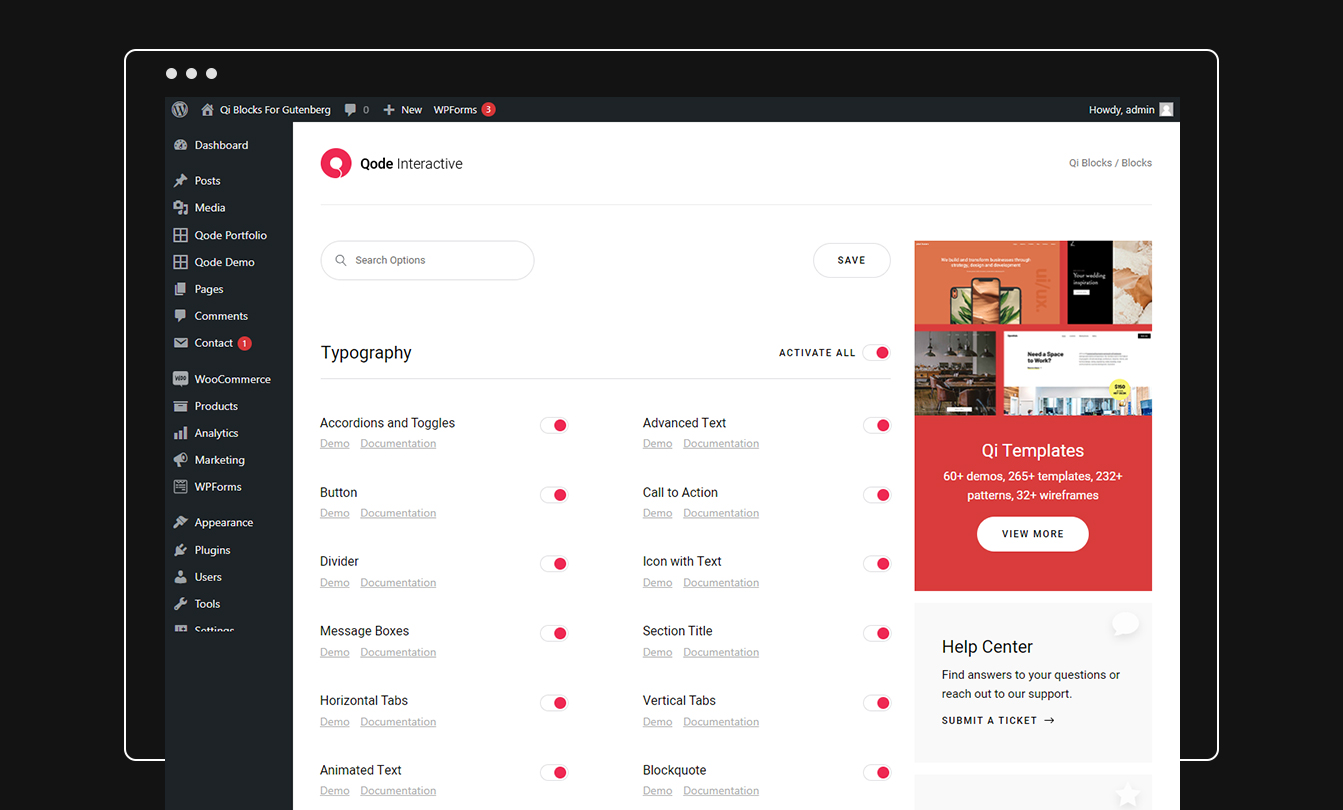
Task: Click in the Search Options field
Action: [x=427, y=260]
